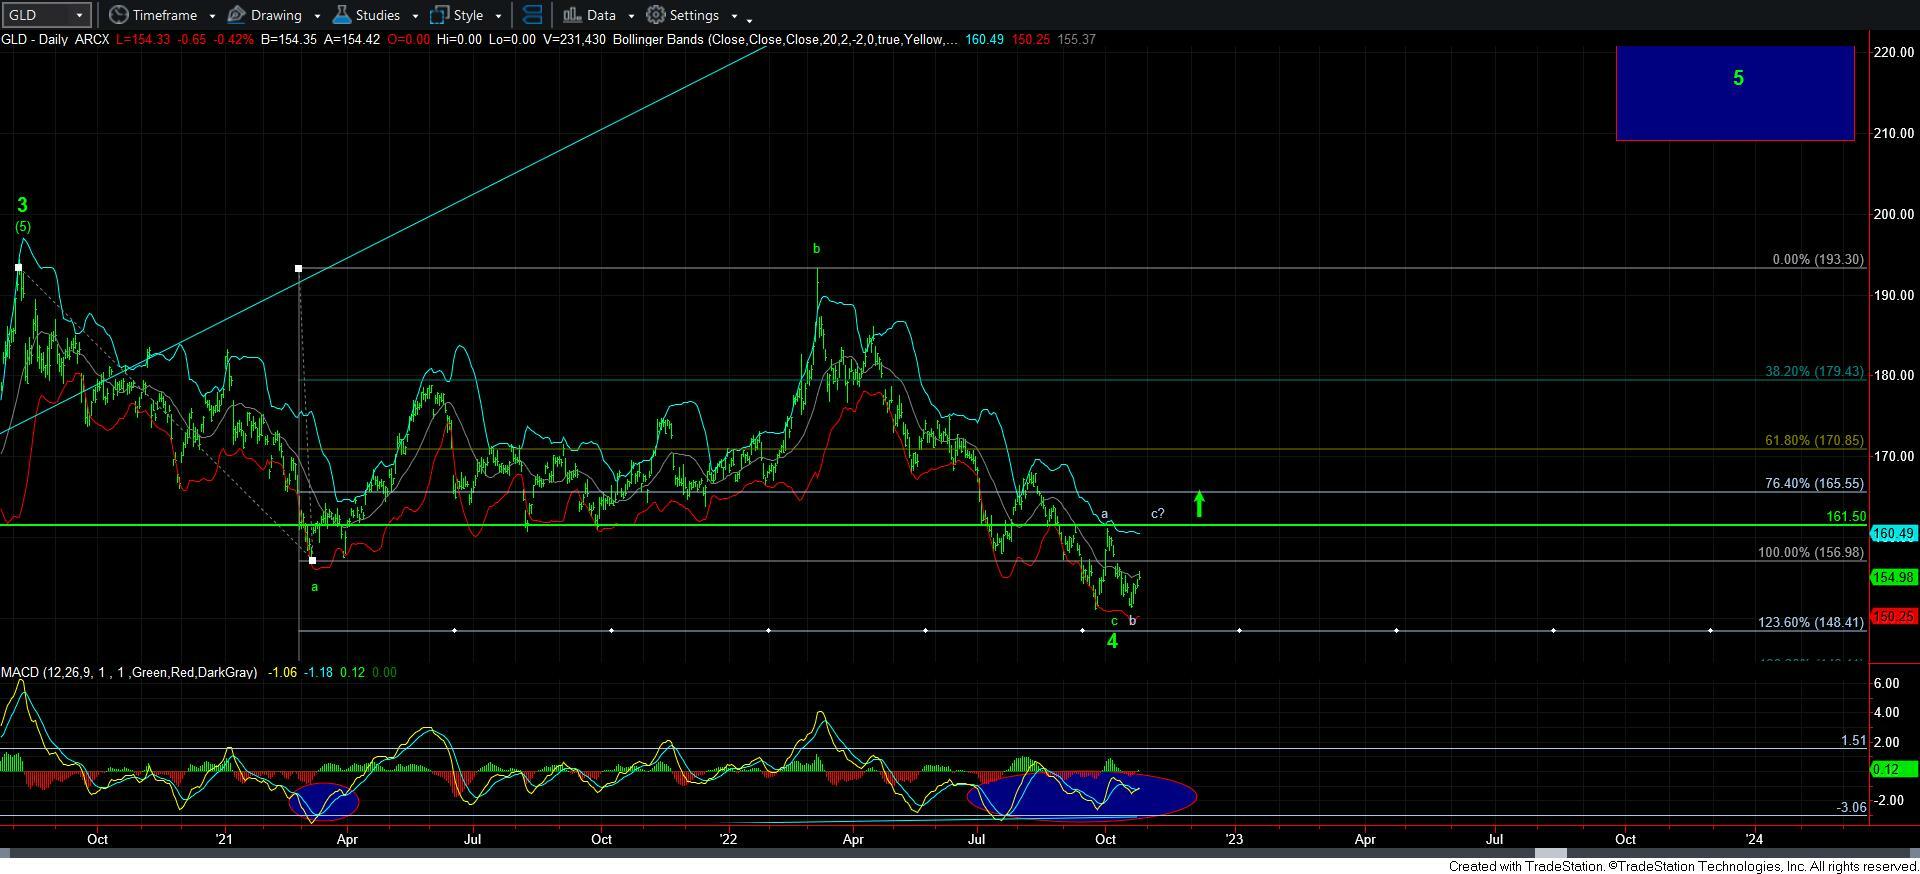This screenshot has height=874, width=1920.
Task: Click the 200.00 price axis label
Action: 1894,214
